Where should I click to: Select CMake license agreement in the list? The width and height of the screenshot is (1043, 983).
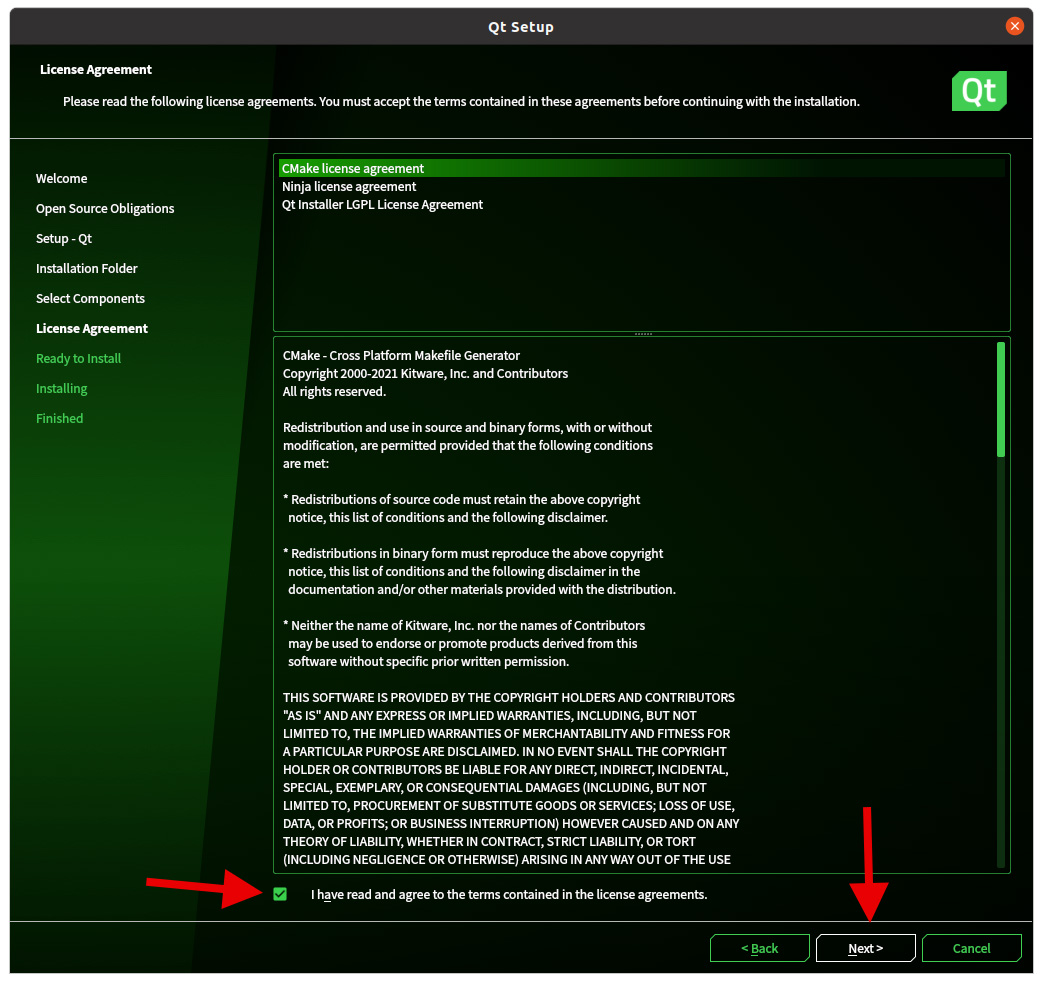coord(353,169)
